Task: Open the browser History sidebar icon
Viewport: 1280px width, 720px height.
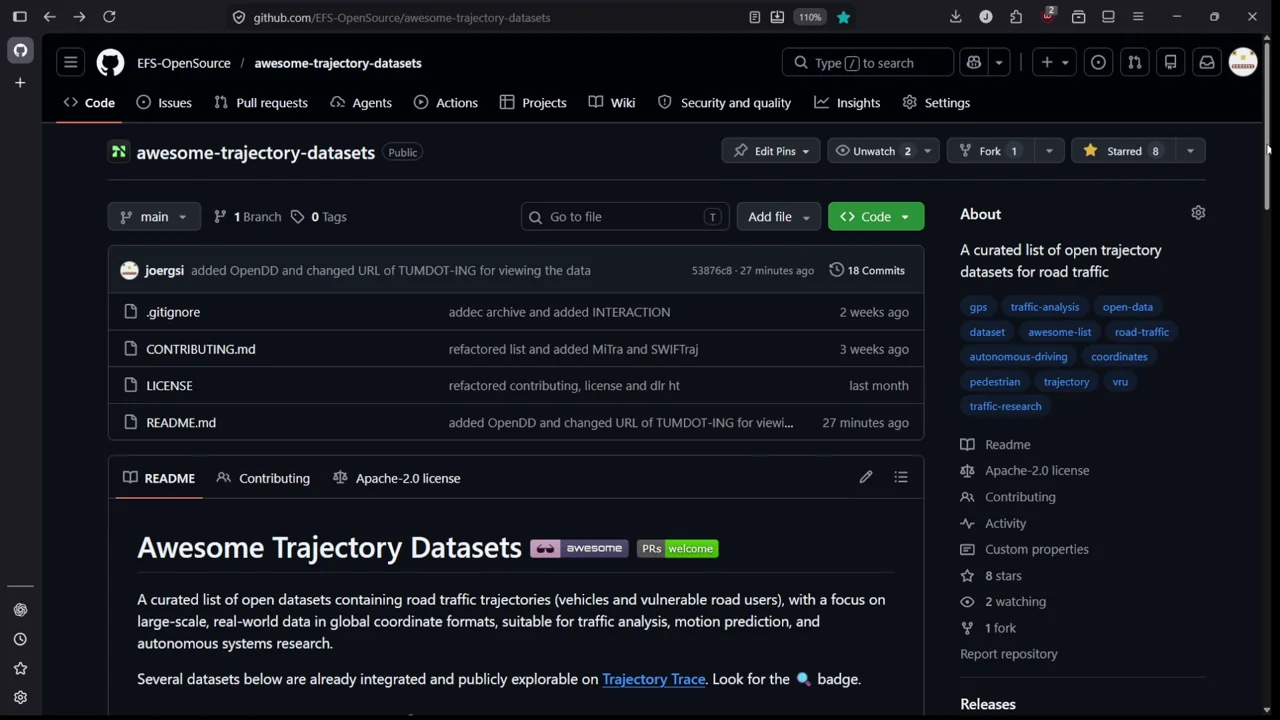Action: (20, 639)
